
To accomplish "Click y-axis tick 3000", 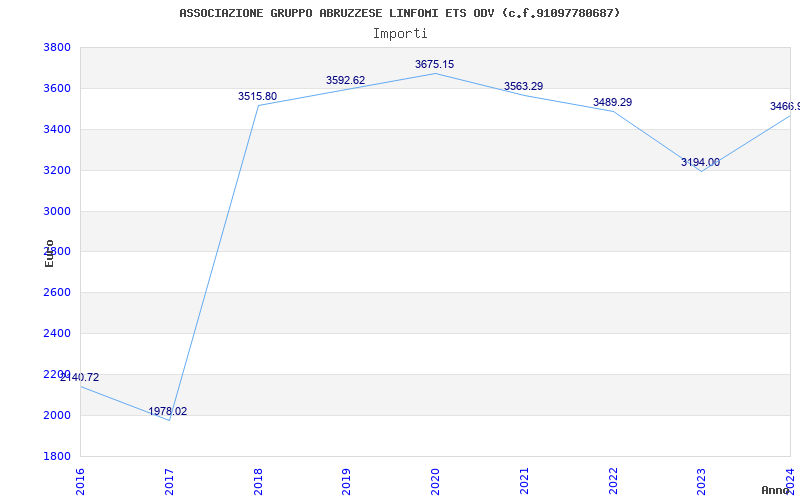I will 55,211.
